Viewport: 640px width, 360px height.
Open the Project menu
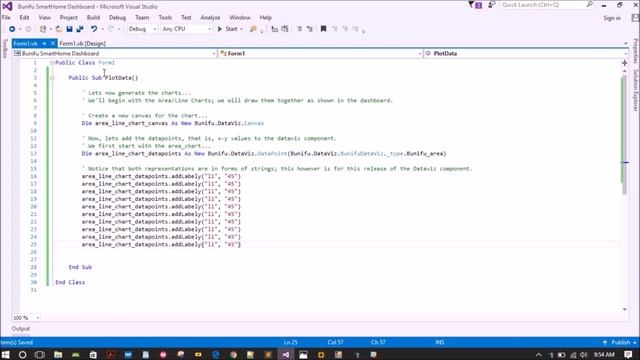point(69,18)
